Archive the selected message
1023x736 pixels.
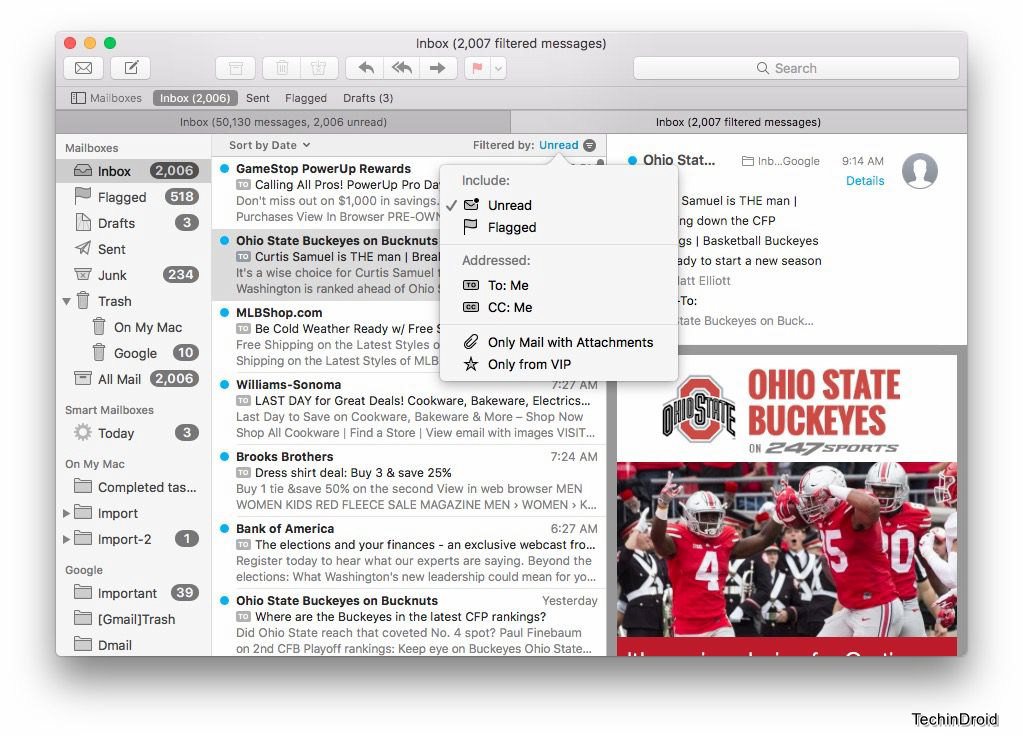pos(236,68)
